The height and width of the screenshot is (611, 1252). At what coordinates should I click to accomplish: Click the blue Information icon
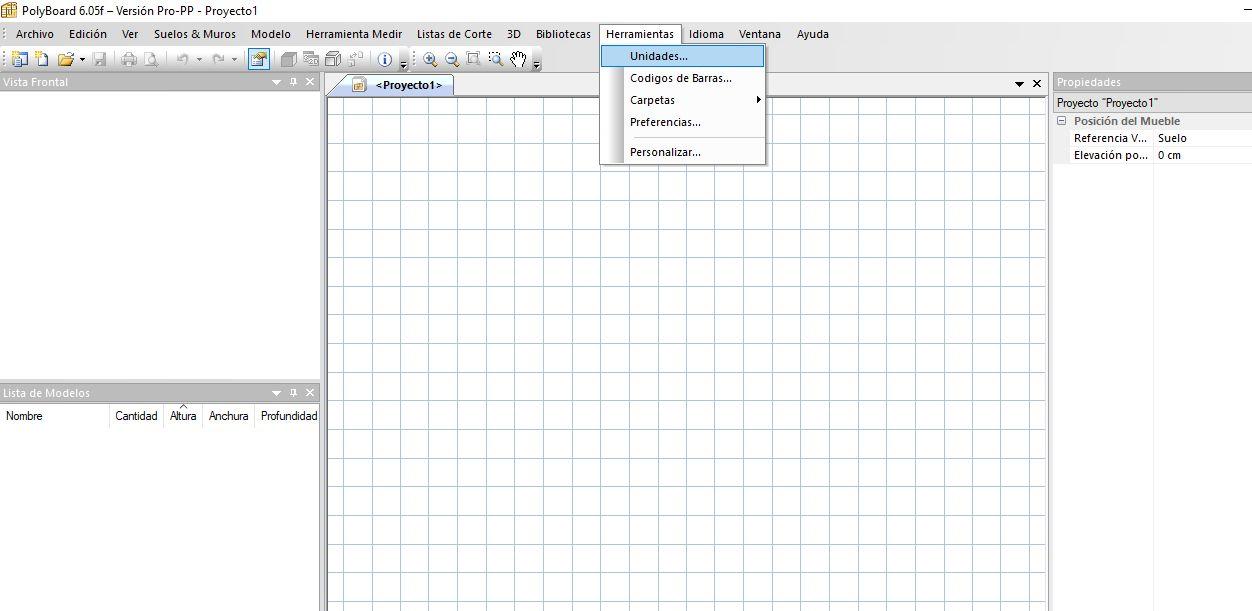pos(384,59)
